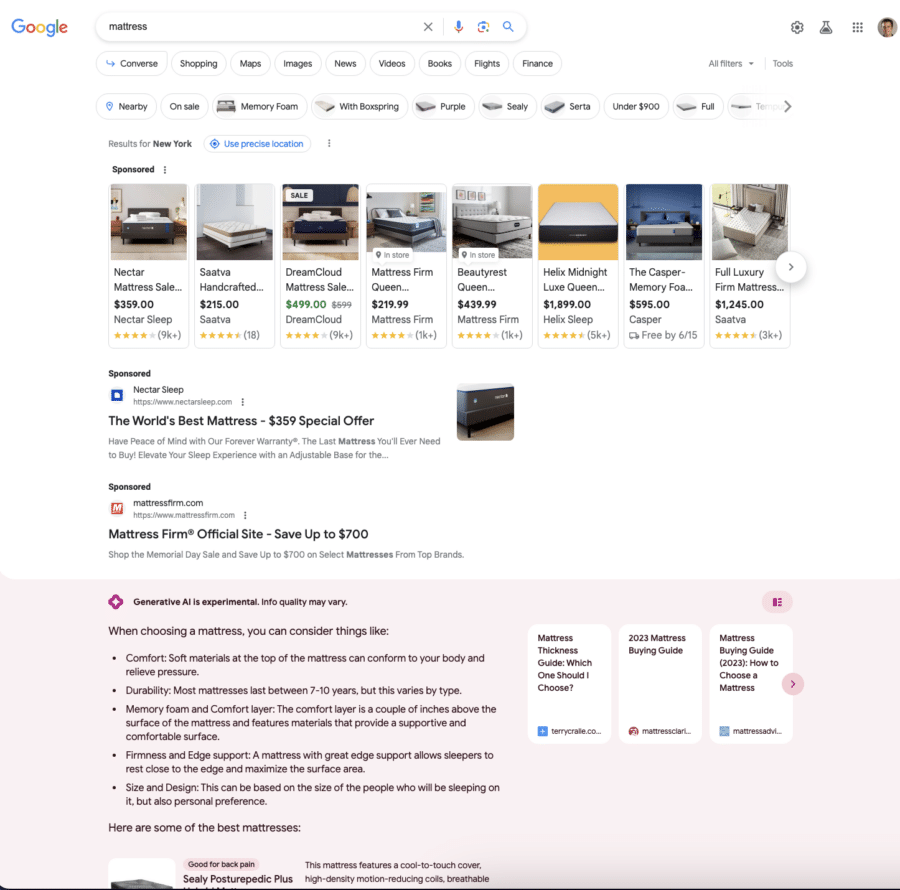Open the Tools menu
The image size is (900, 890).
[782, 64]
